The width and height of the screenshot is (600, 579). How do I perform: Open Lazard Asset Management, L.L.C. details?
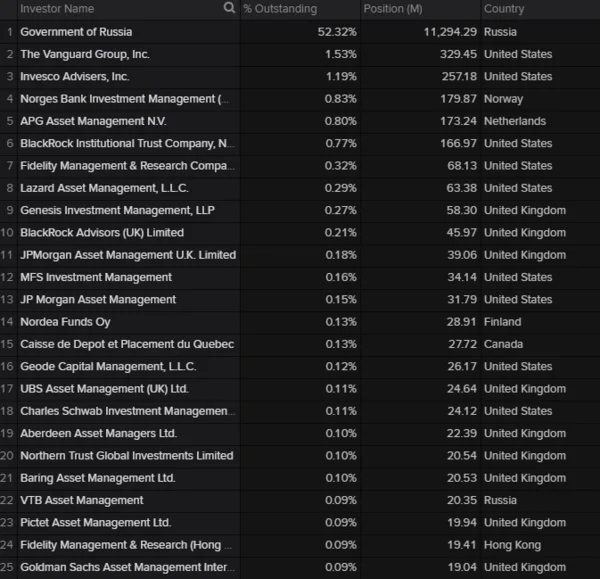click(105, 188)
